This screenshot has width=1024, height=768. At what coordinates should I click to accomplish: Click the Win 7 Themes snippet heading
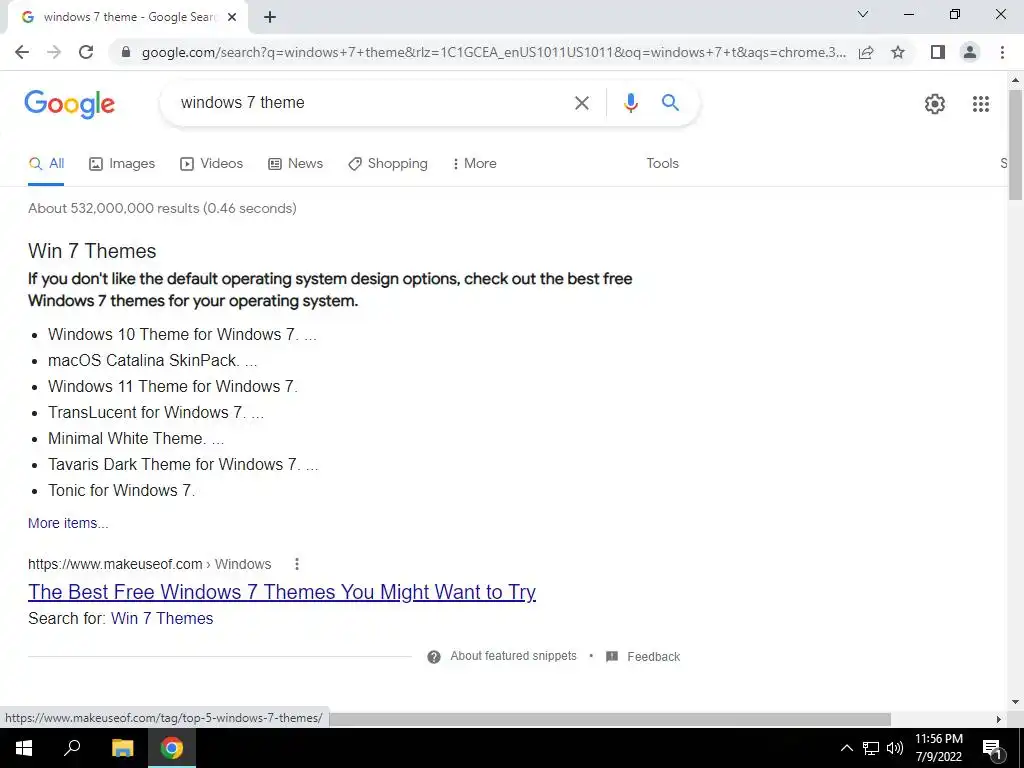coord(92,251)
